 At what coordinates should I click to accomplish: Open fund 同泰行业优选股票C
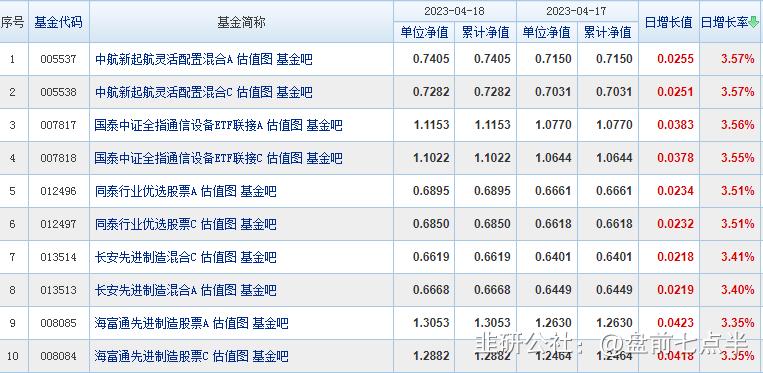pos(146,224)
